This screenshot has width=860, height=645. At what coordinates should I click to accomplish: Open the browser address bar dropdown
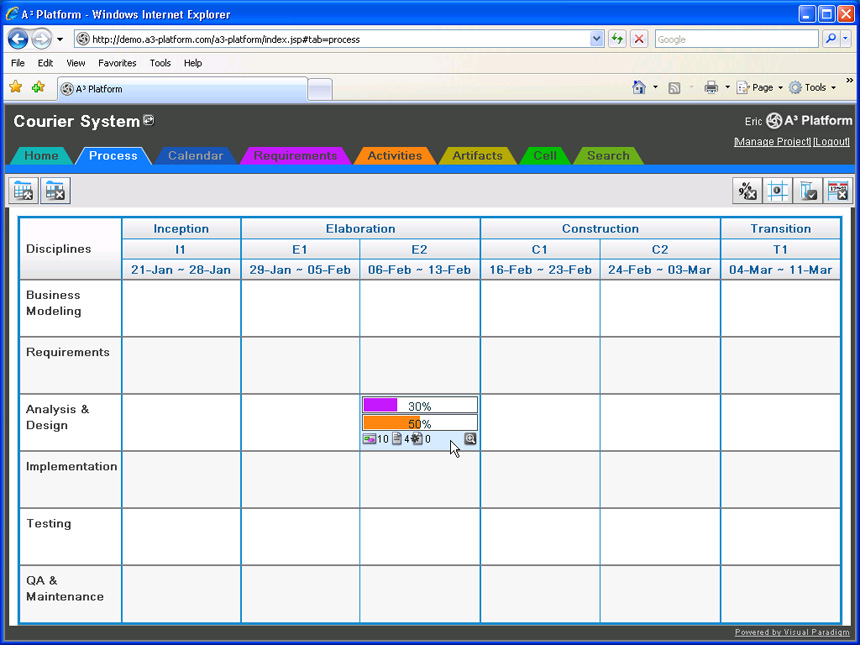click(597, 39)
